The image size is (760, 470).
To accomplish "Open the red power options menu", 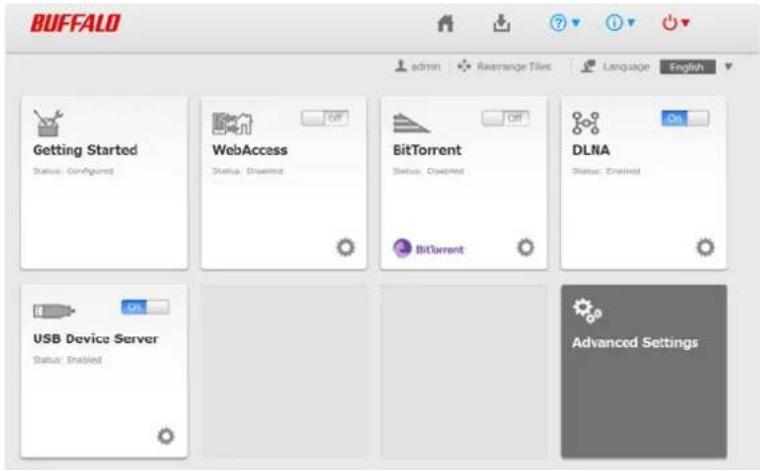I will click(x=676, y=23).
